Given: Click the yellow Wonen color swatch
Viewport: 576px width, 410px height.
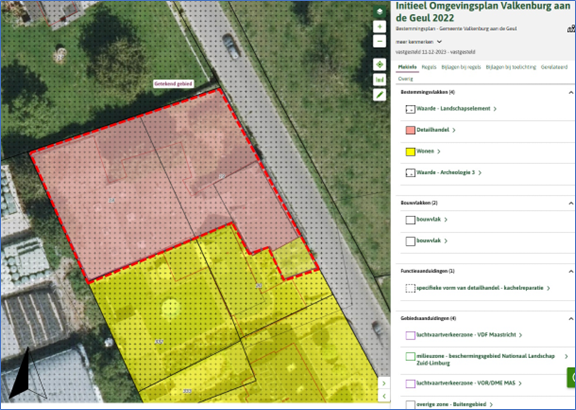Looking at the screenshot, I should (x=410, y=151).
